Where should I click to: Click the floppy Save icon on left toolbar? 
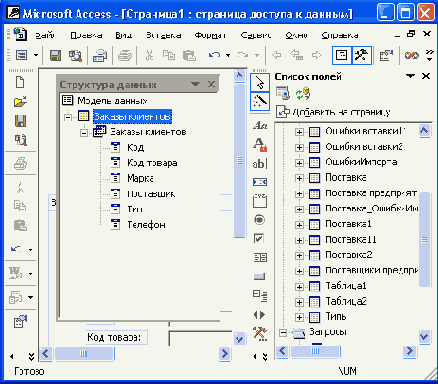pyautogui.click(x=20, y=121)
